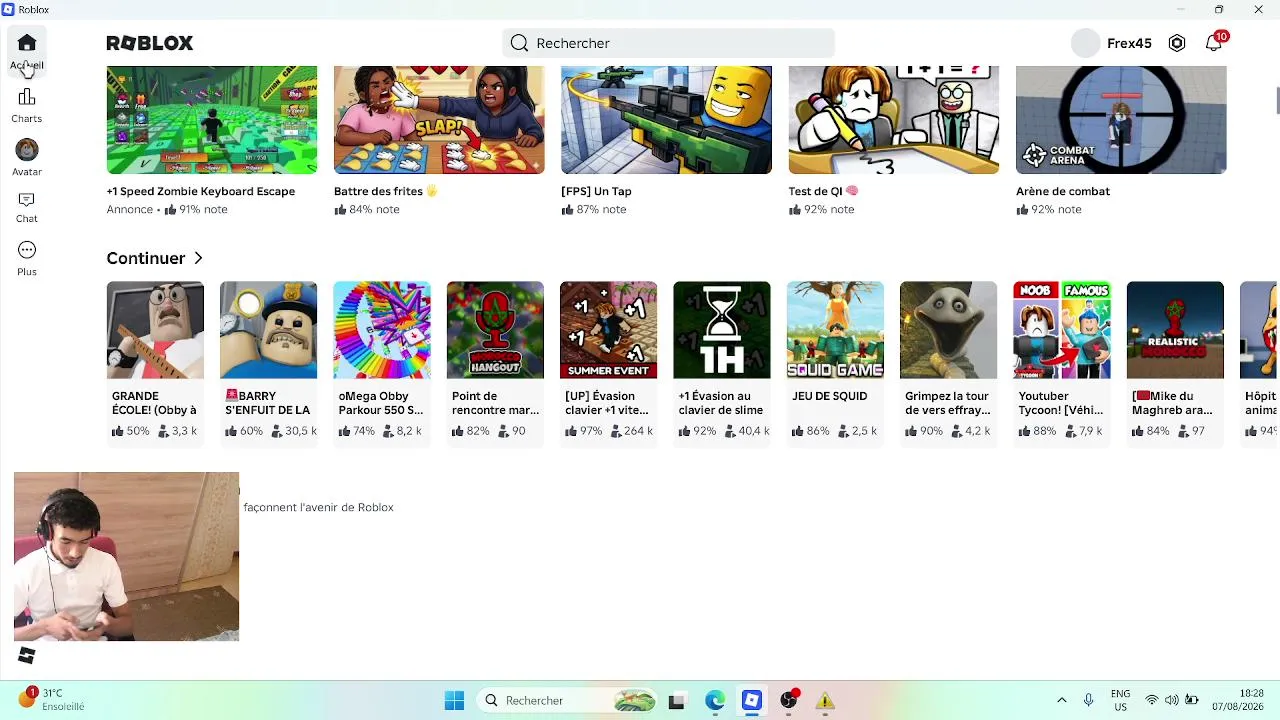1280x720 pixels.
Task: Open the Windows Start menu
Action: pos(454,700)
